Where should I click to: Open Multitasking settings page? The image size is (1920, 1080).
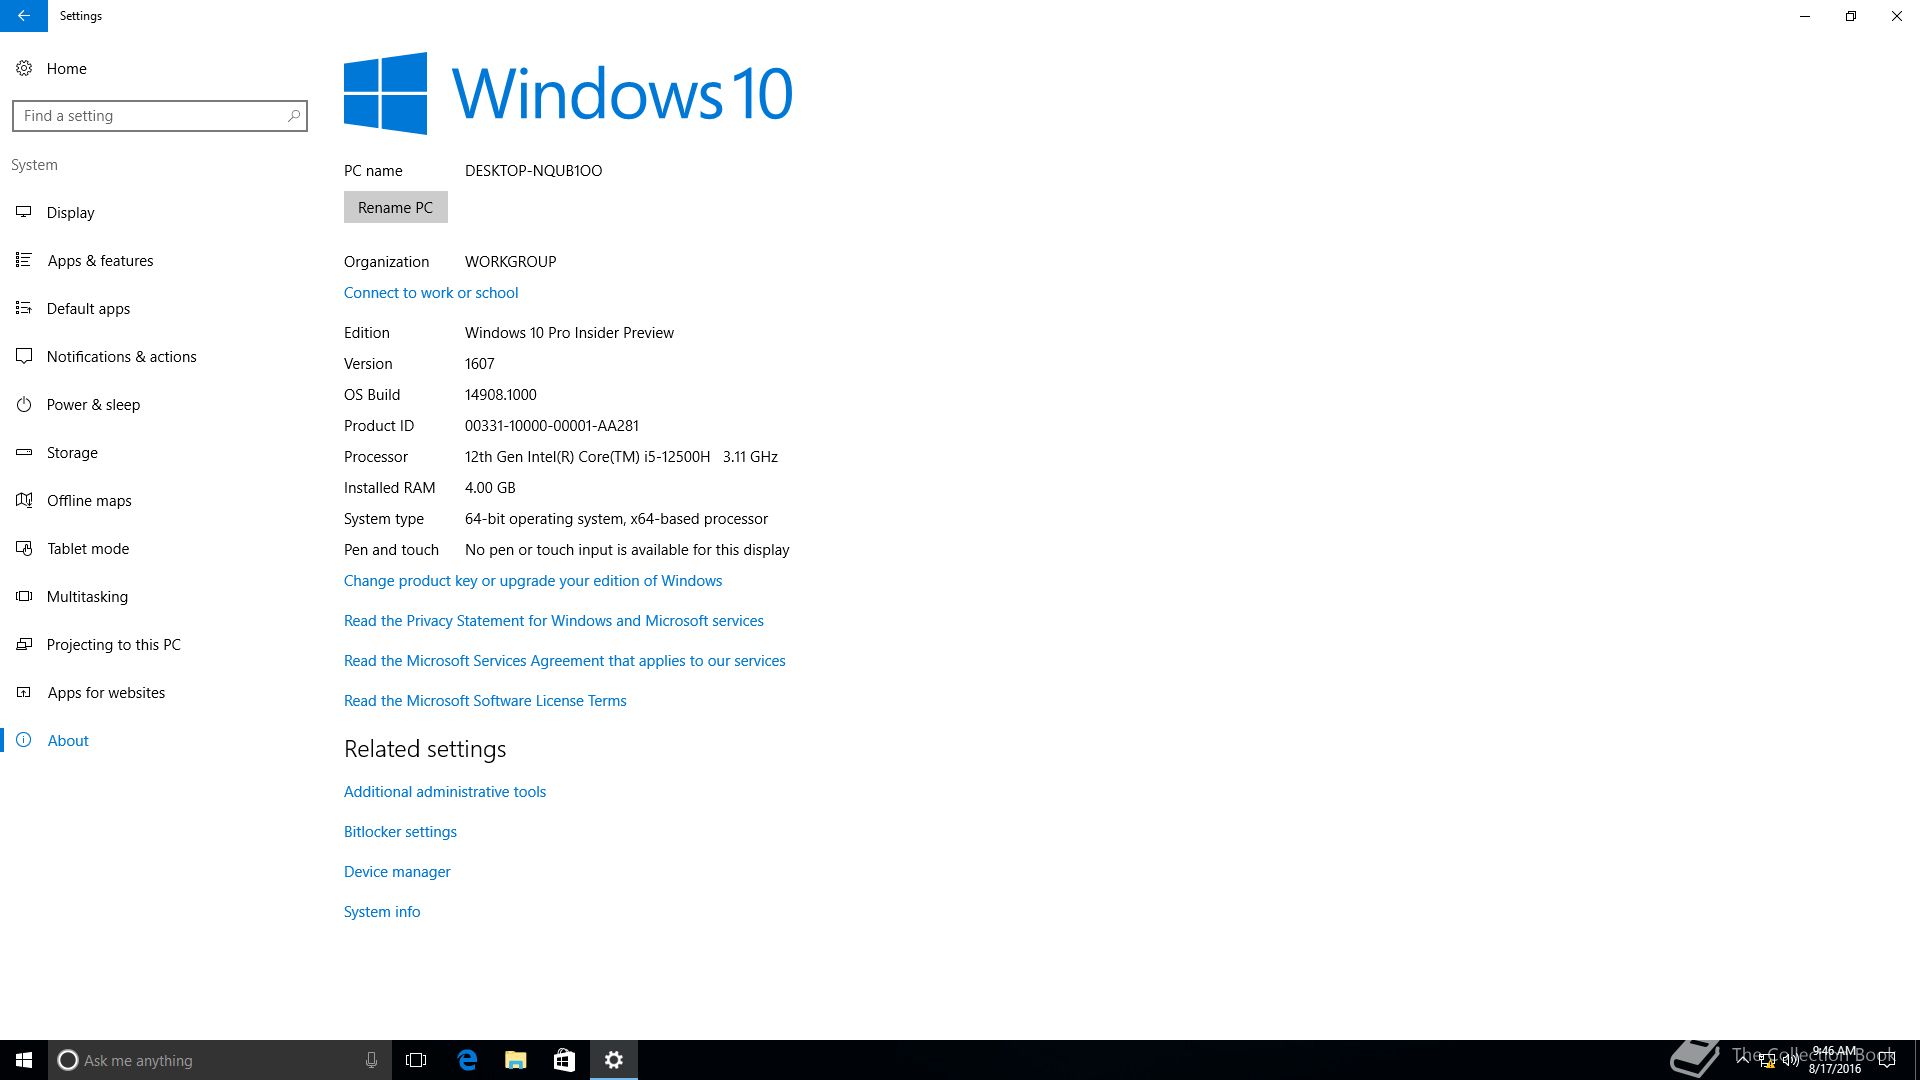(x=87, y=597)
